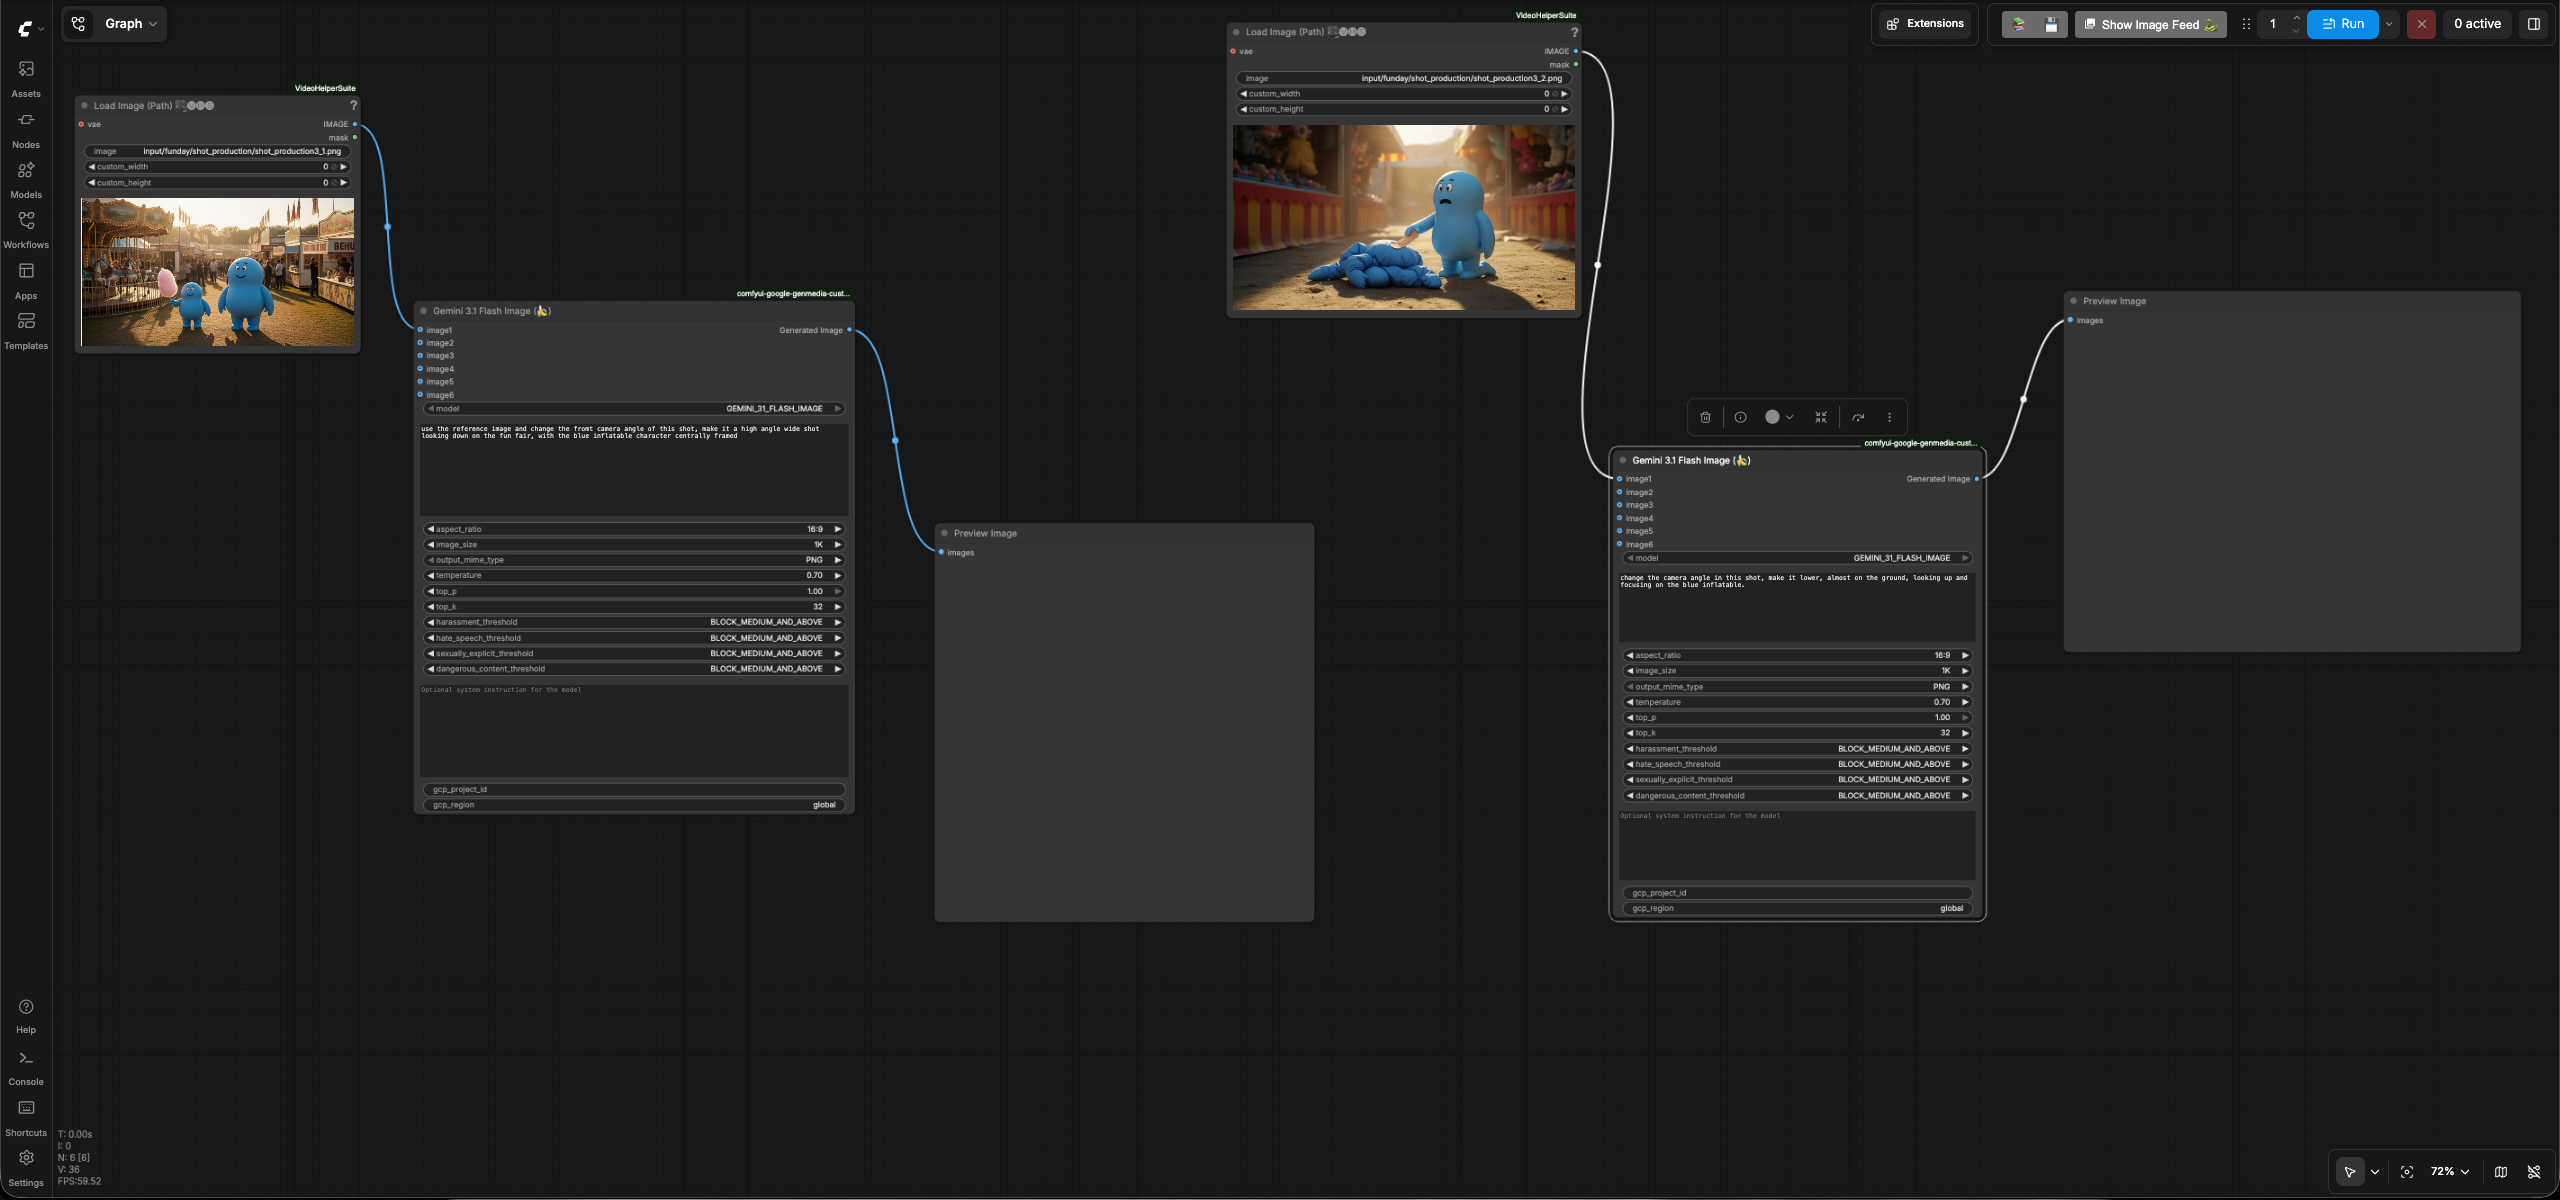
Task: Decrease the batch count with down arrow
Action: 2296,31
